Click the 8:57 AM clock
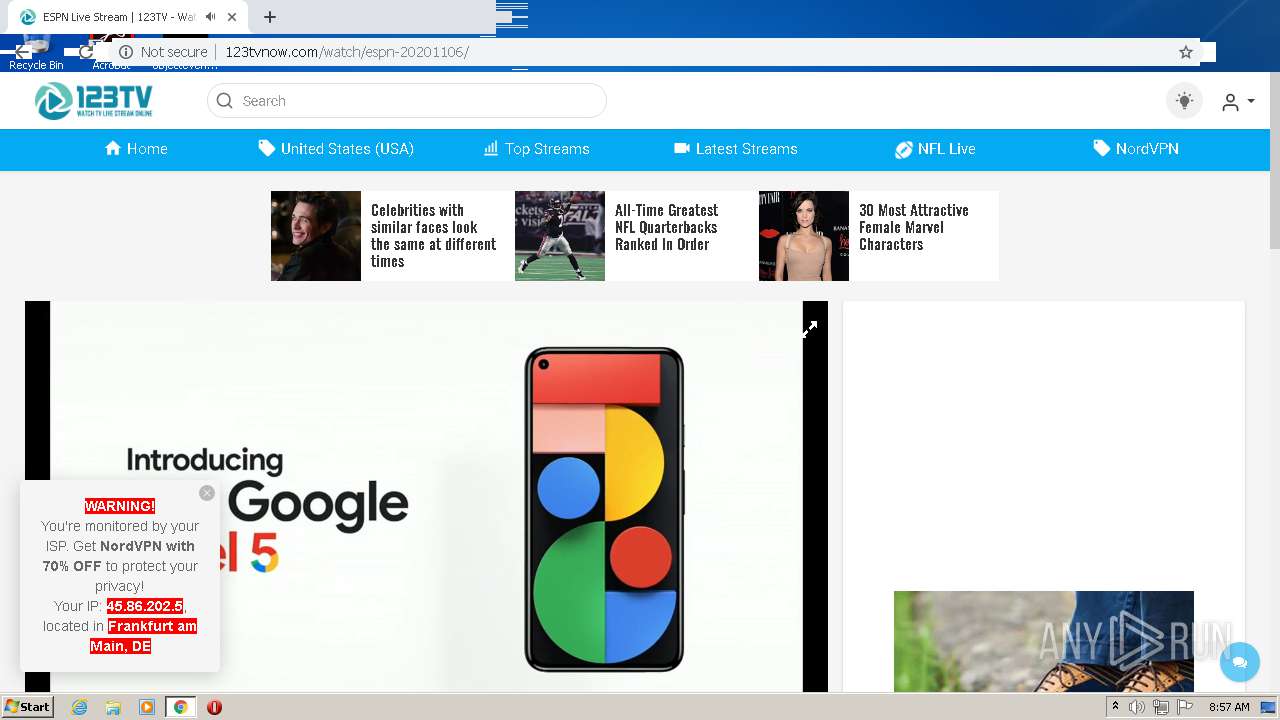The height and width of the screenshot is (720, 1280). (1229, 707)
